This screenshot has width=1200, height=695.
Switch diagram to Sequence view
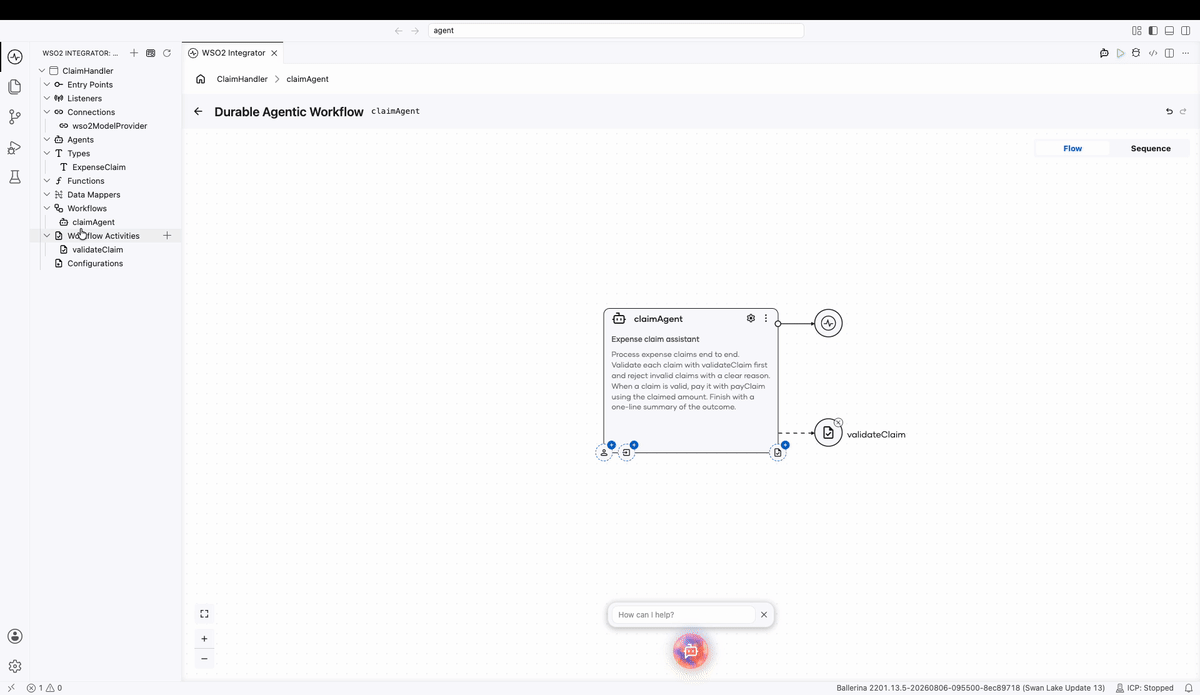click(x=1150, y=148)
